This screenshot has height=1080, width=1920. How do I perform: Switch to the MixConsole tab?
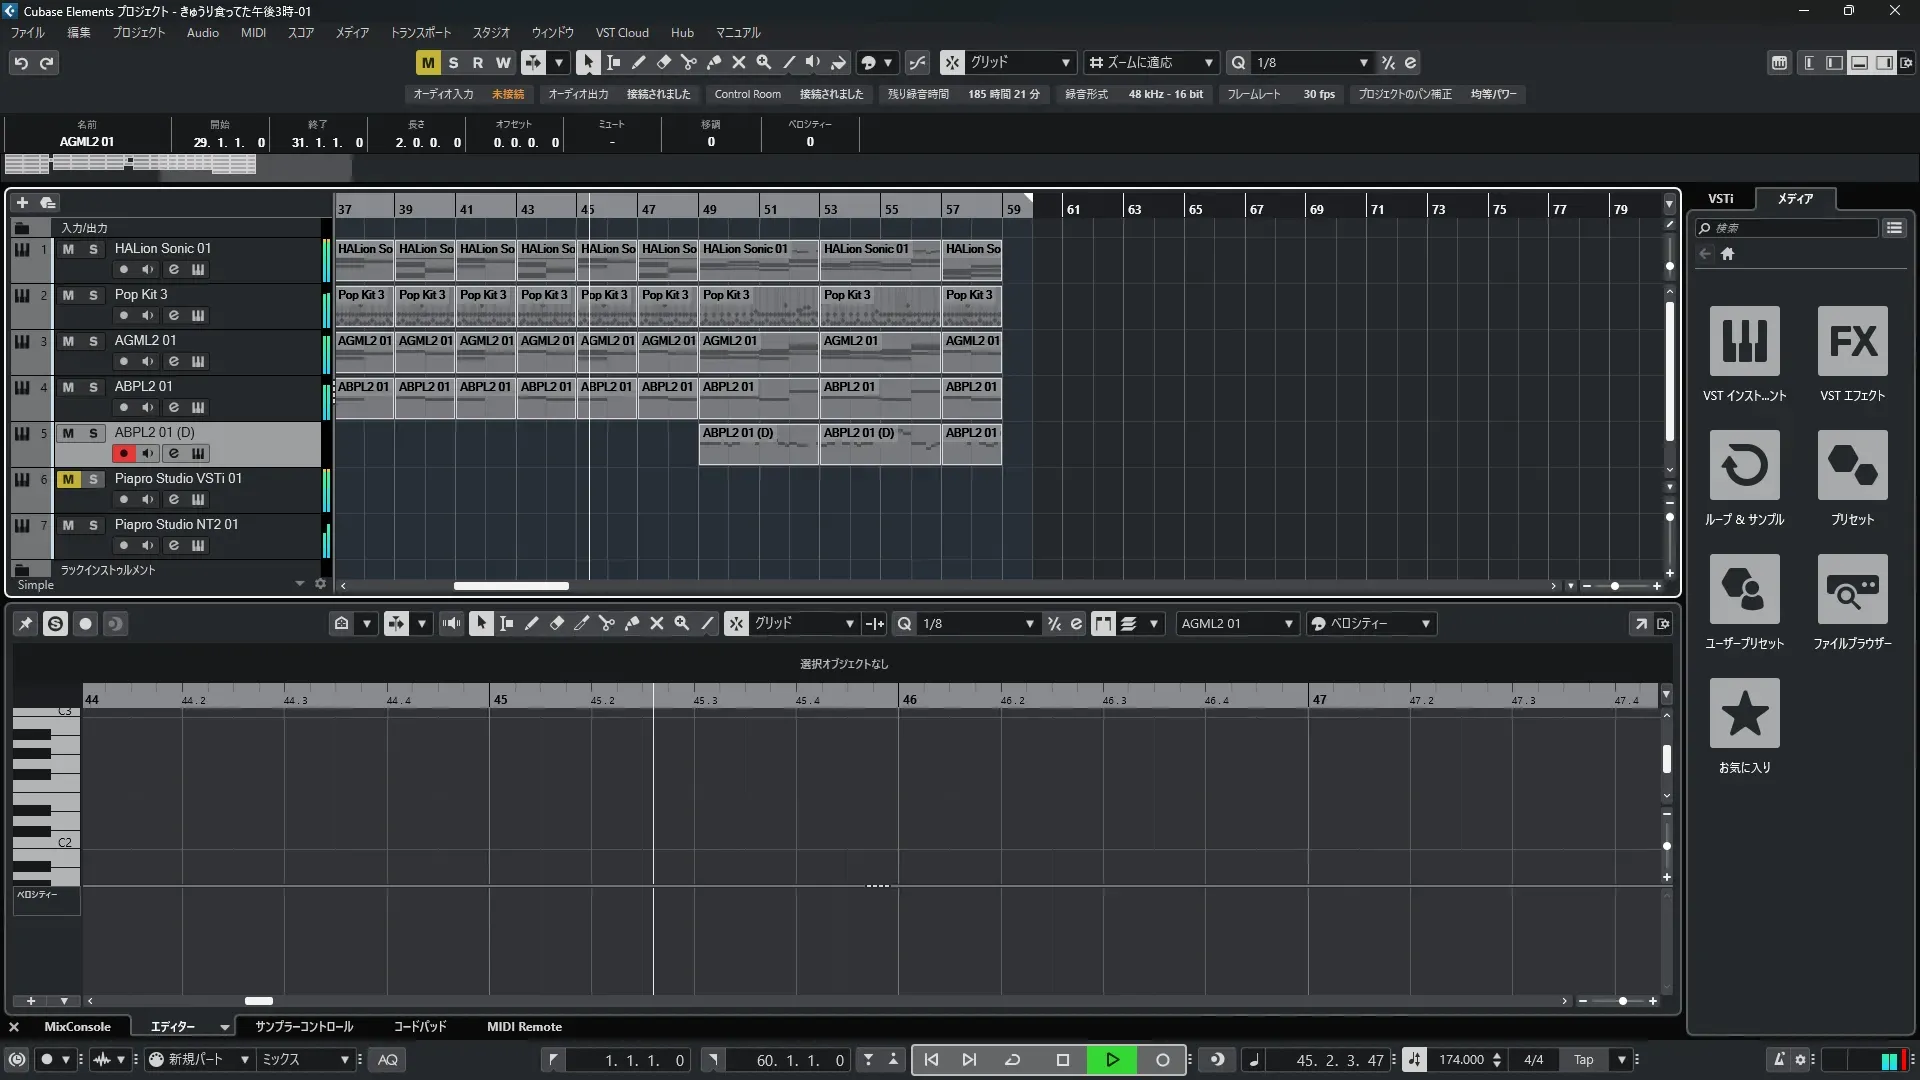77,1027
